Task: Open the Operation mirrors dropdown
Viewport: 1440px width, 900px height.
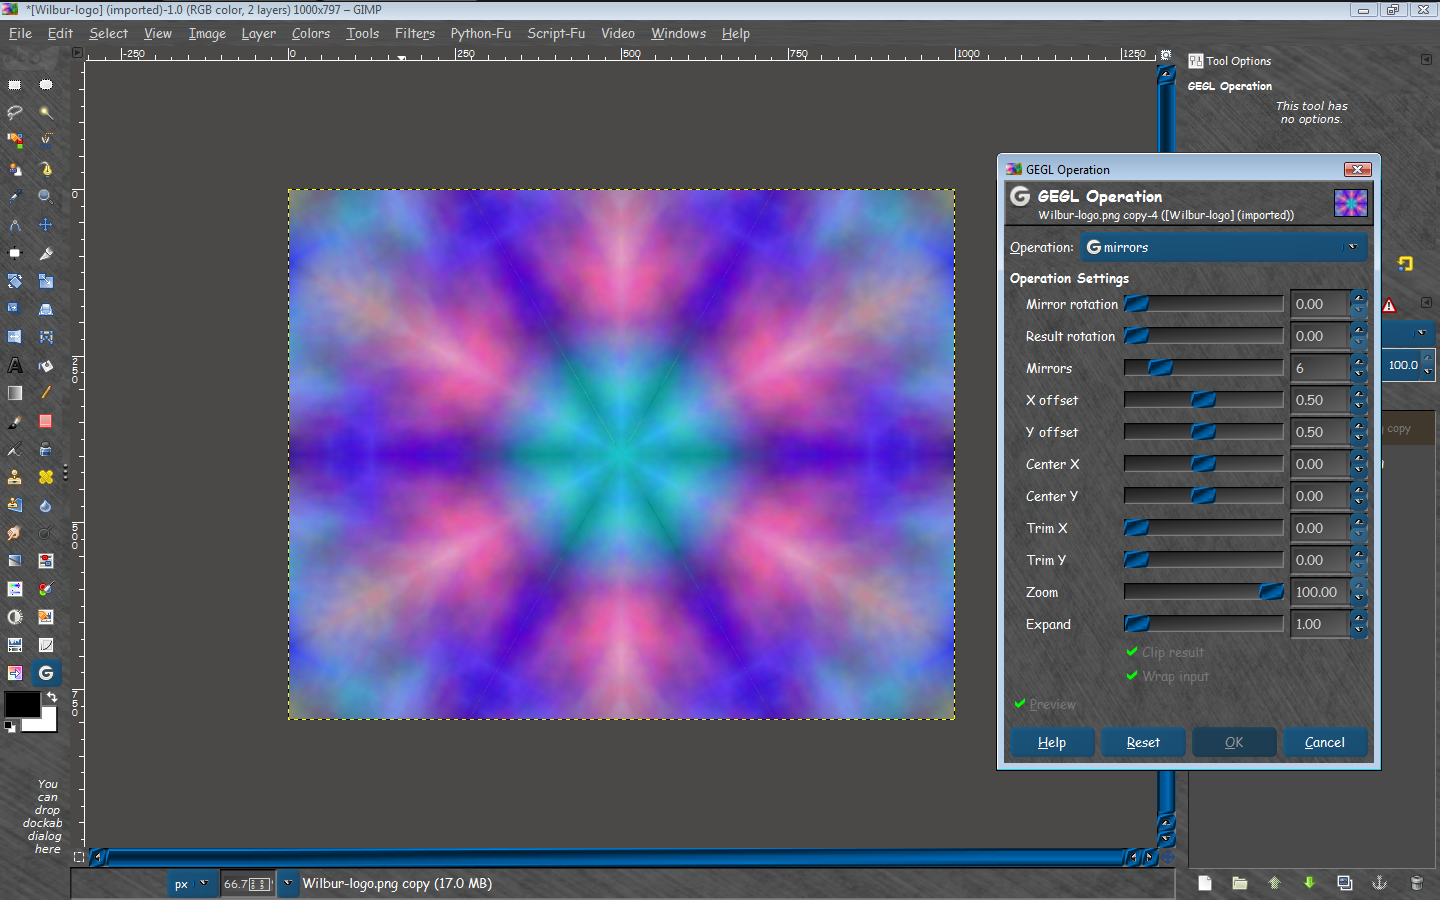Action: (x=1223, y=247)
